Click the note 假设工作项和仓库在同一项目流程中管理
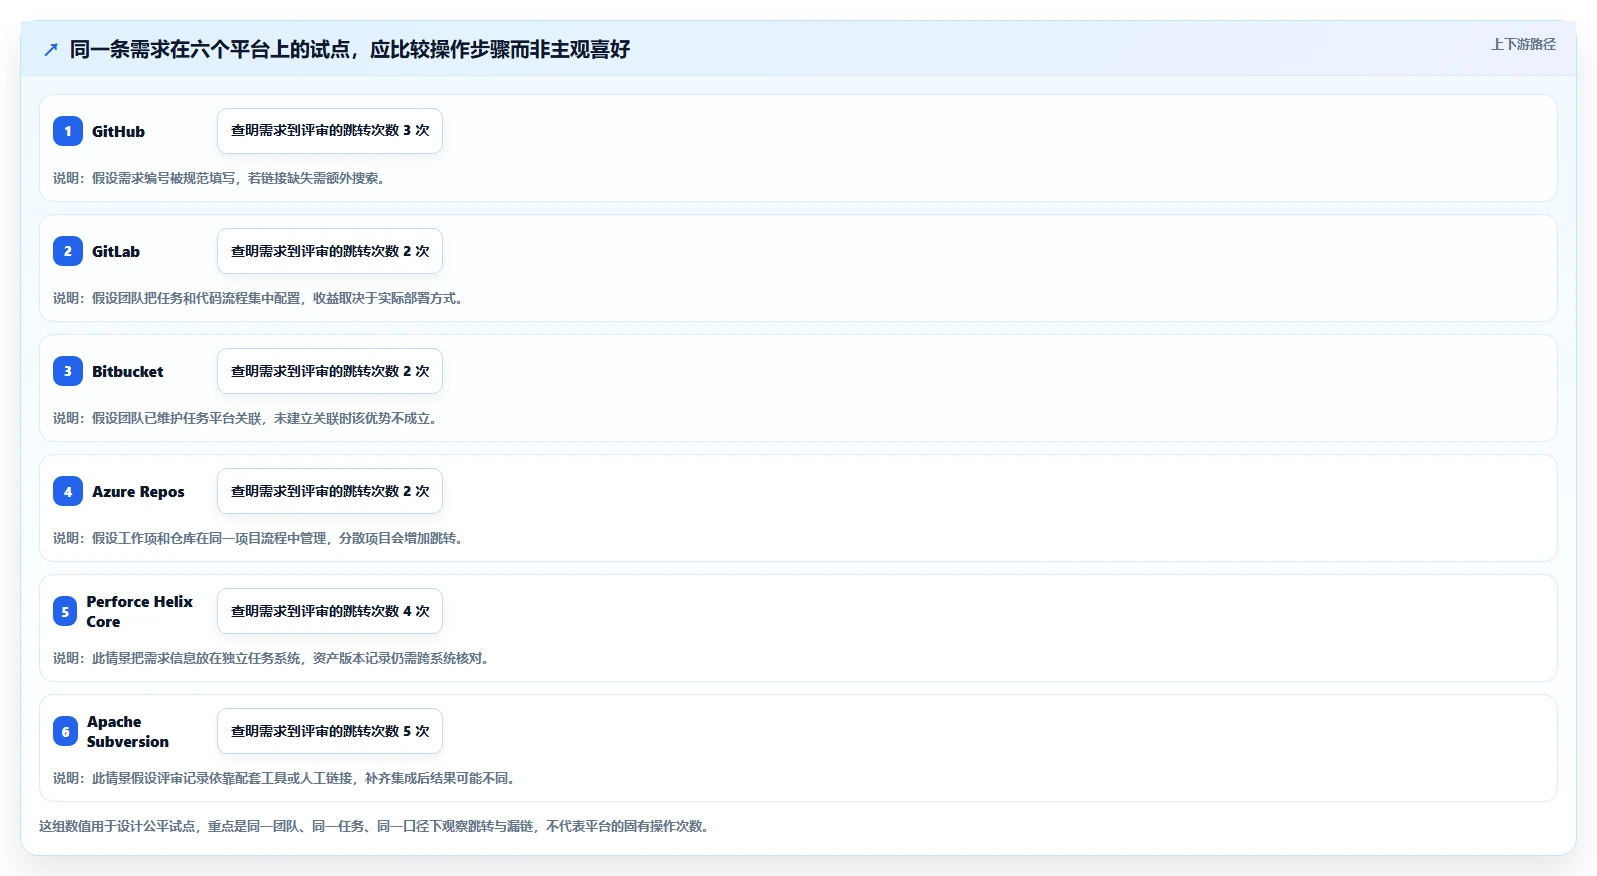1597x876 pixels. (258, 538)
